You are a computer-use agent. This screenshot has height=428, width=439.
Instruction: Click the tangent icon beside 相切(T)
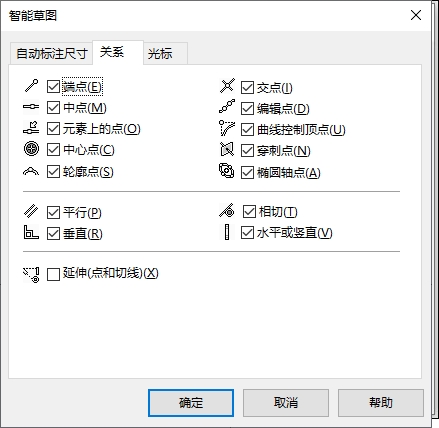pyautogui.click(x=227, y=211)
